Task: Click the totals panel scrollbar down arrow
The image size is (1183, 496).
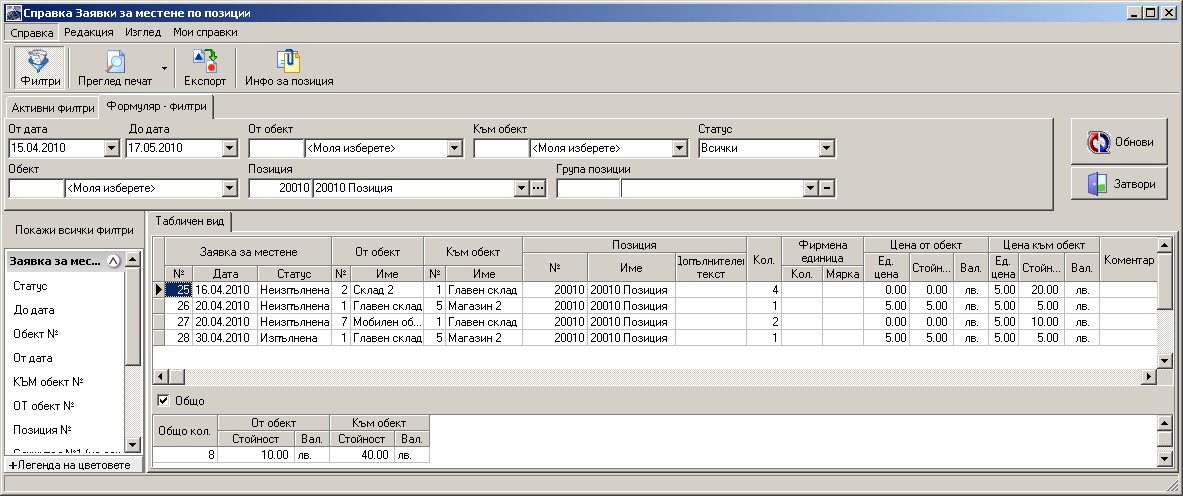Action: 1164,457
